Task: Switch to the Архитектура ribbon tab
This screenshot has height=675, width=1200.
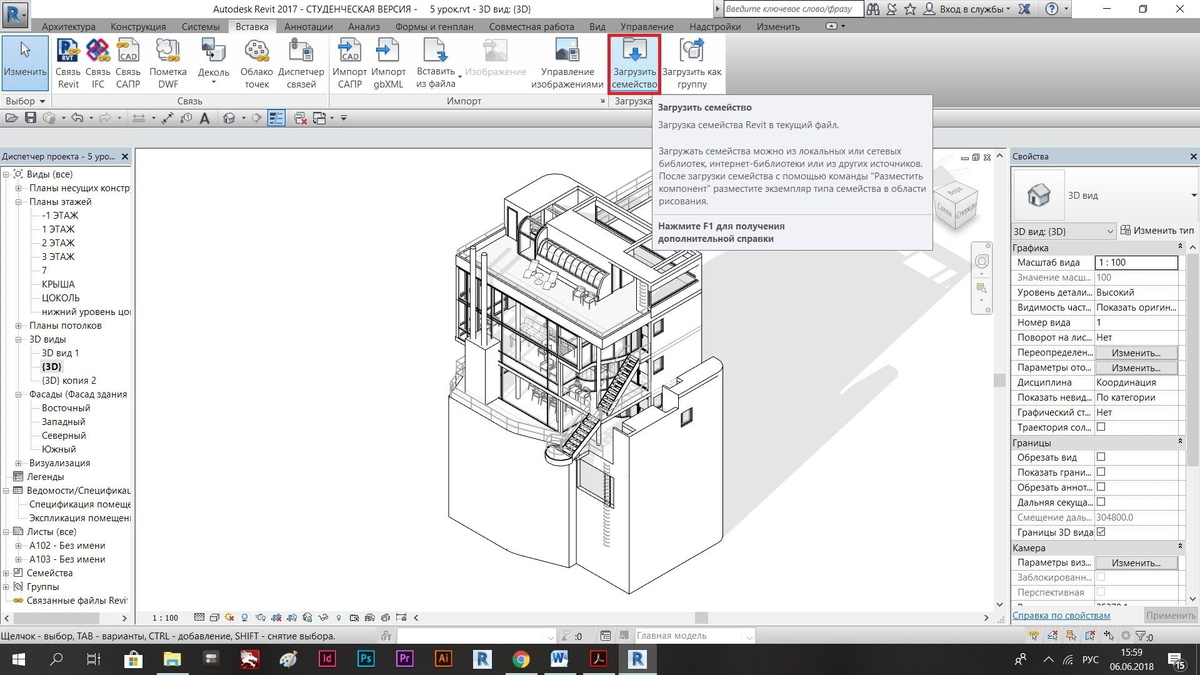Action: click(70, 26)
